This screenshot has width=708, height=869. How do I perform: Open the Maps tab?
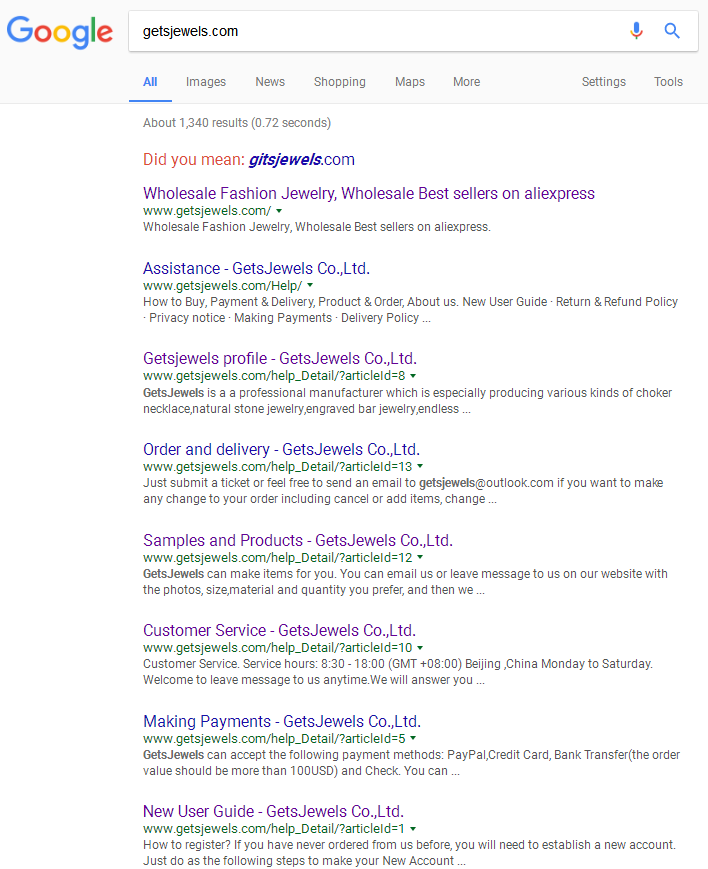coord(410,82)
